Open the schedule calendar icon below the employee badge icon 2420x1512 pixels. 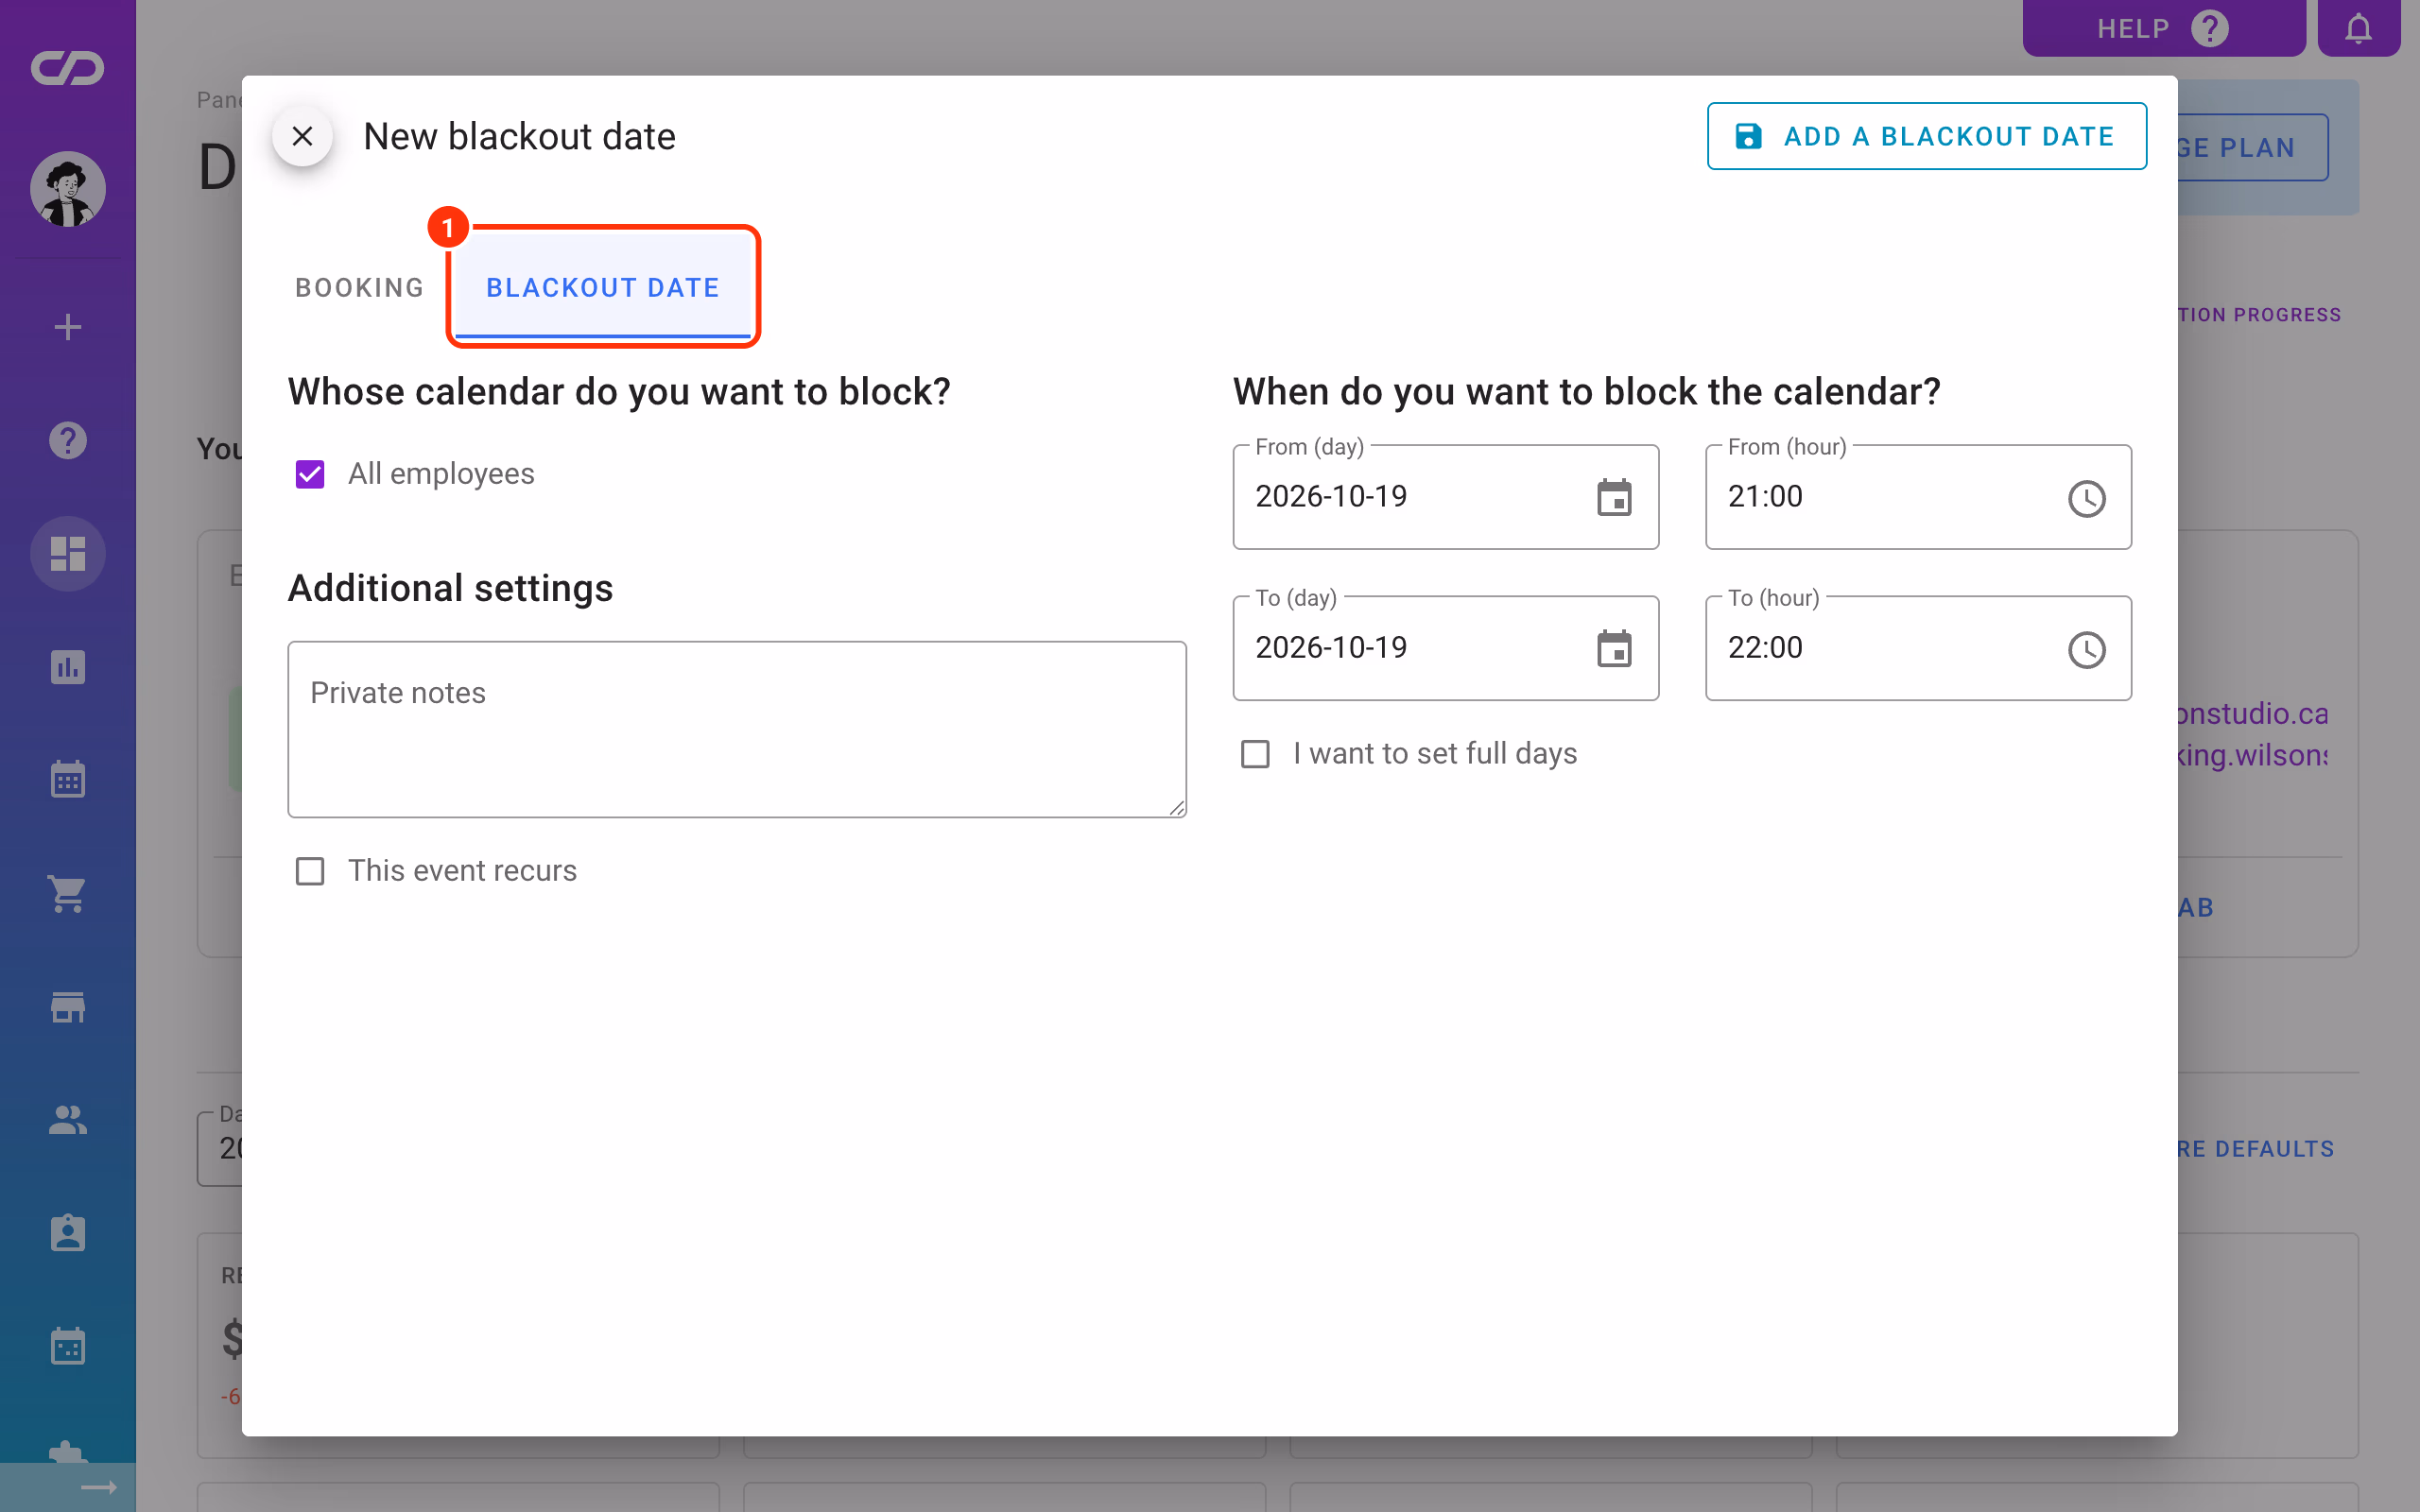point(67,1346)
